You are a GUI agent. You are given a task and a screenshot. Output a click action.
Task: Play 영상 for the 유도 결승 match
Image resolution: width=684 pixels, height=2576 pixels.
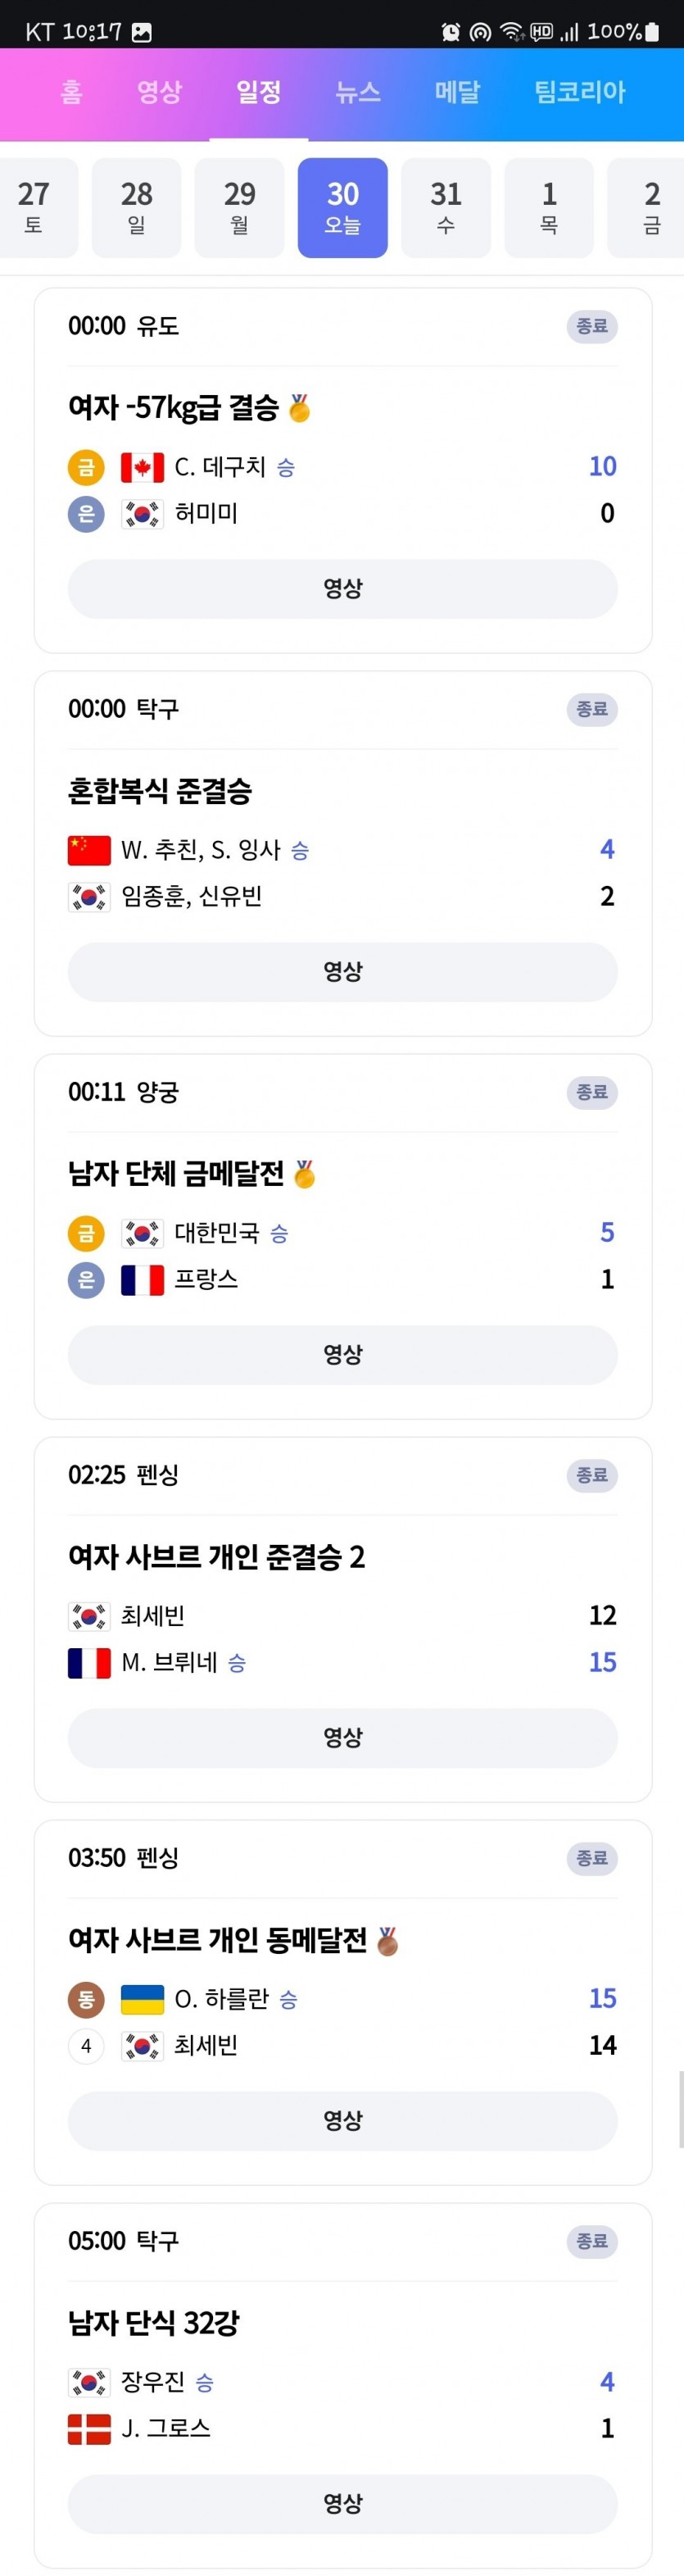point(343,589)
